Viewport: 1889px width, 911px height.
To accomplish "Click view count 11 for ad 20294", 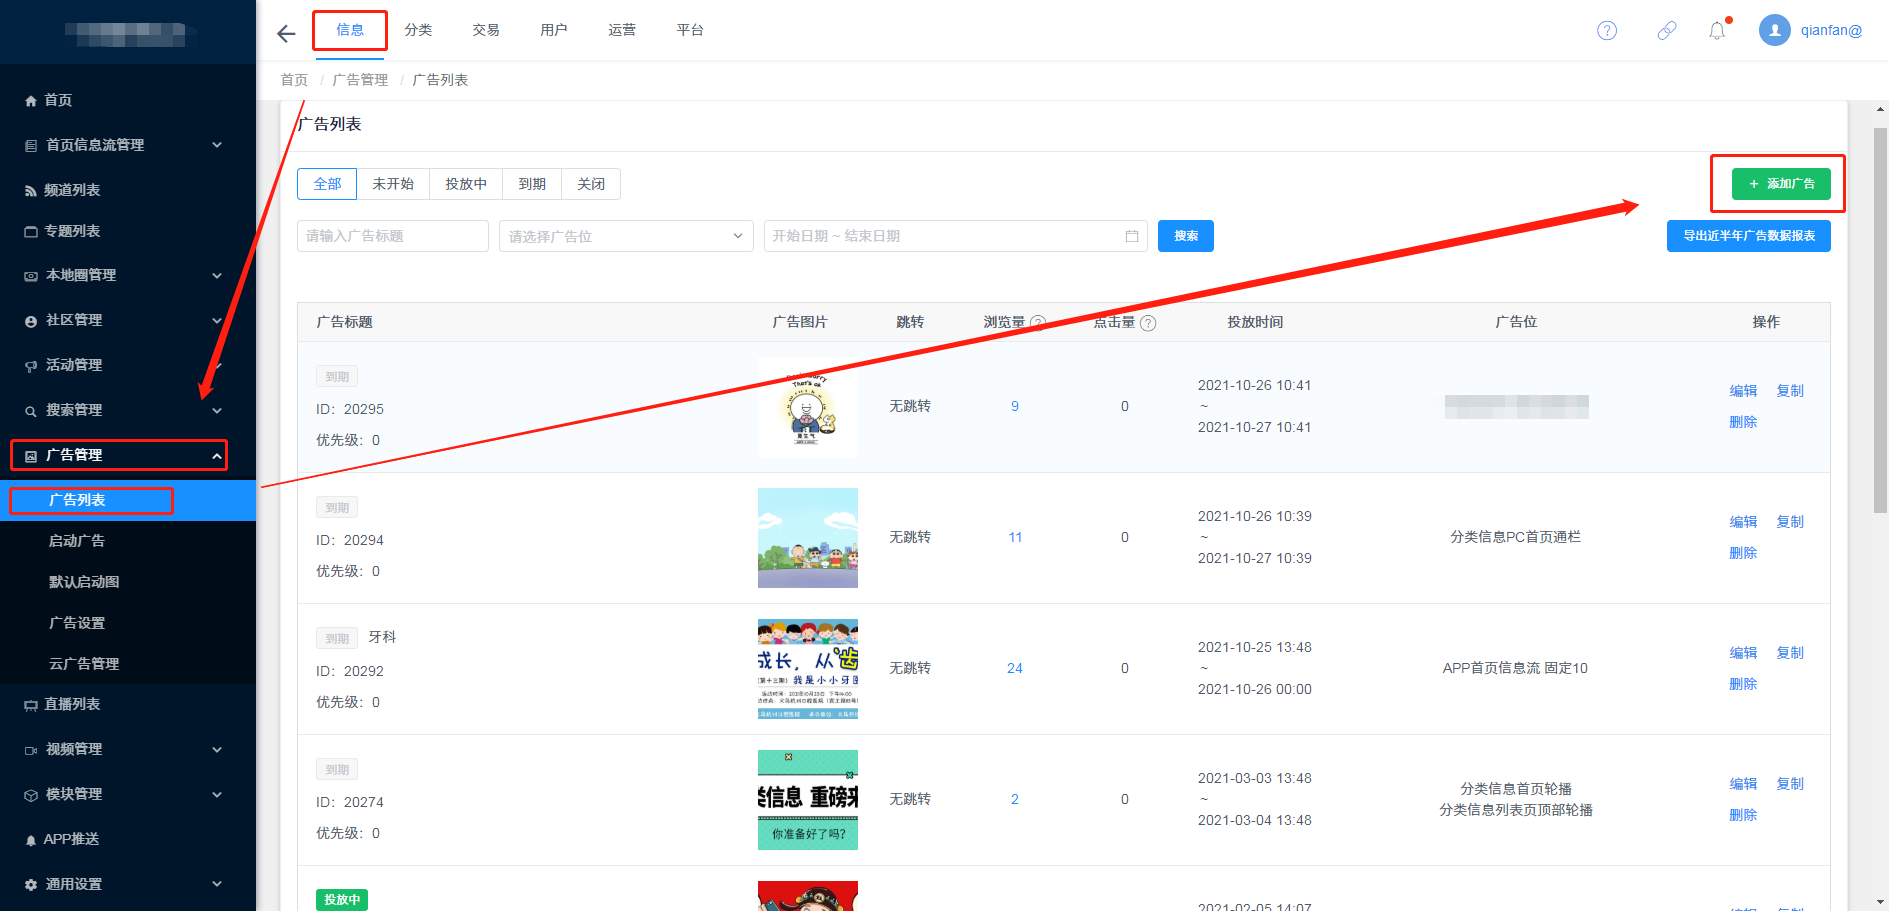I will tap(1015, 537).
